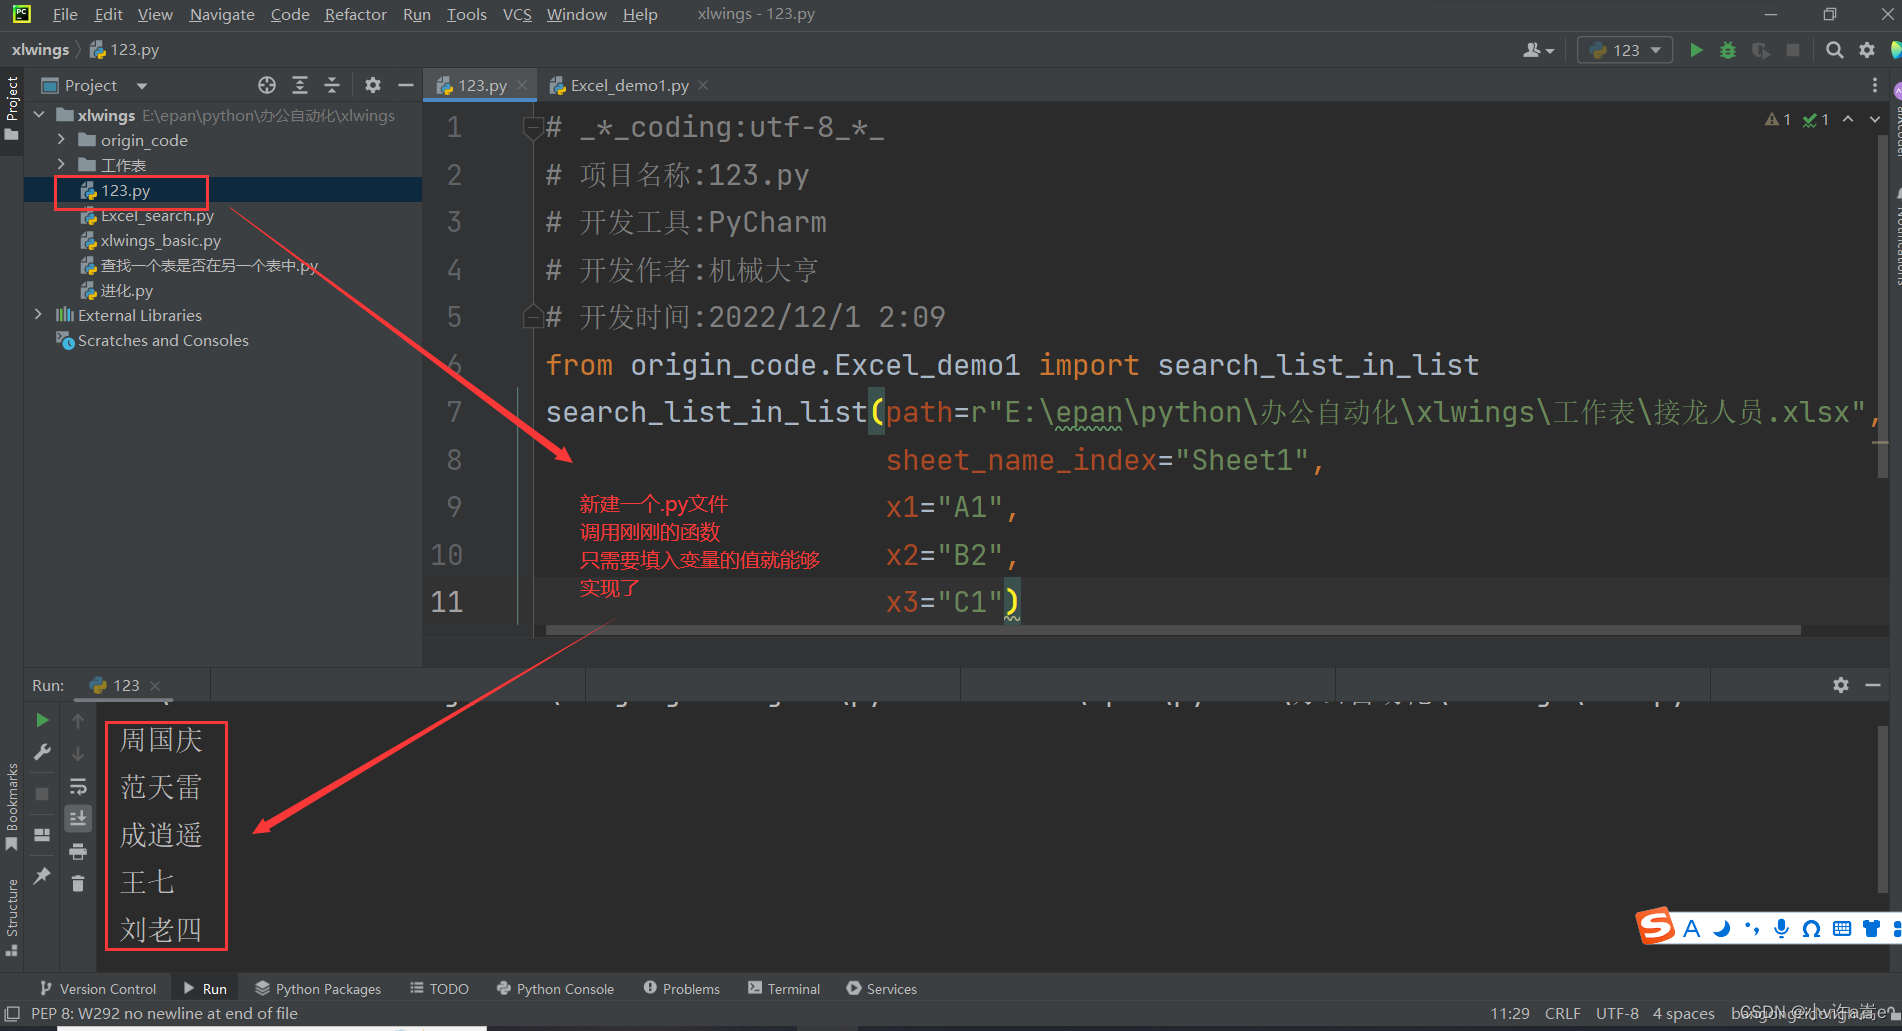The image size is (1902, 1031).
Task: Stop the running process with the red square icon
Action: [x=41, y=793]
